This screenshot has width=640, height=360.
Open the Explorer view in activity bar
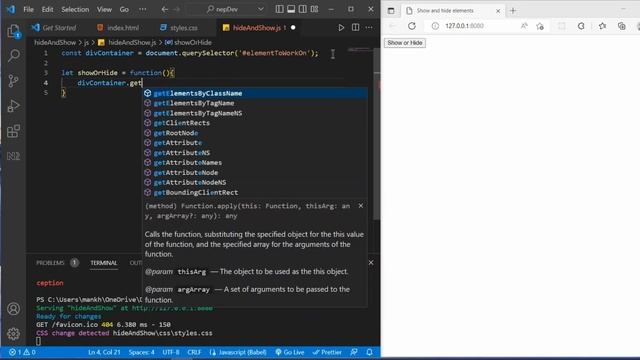point(13,31)
